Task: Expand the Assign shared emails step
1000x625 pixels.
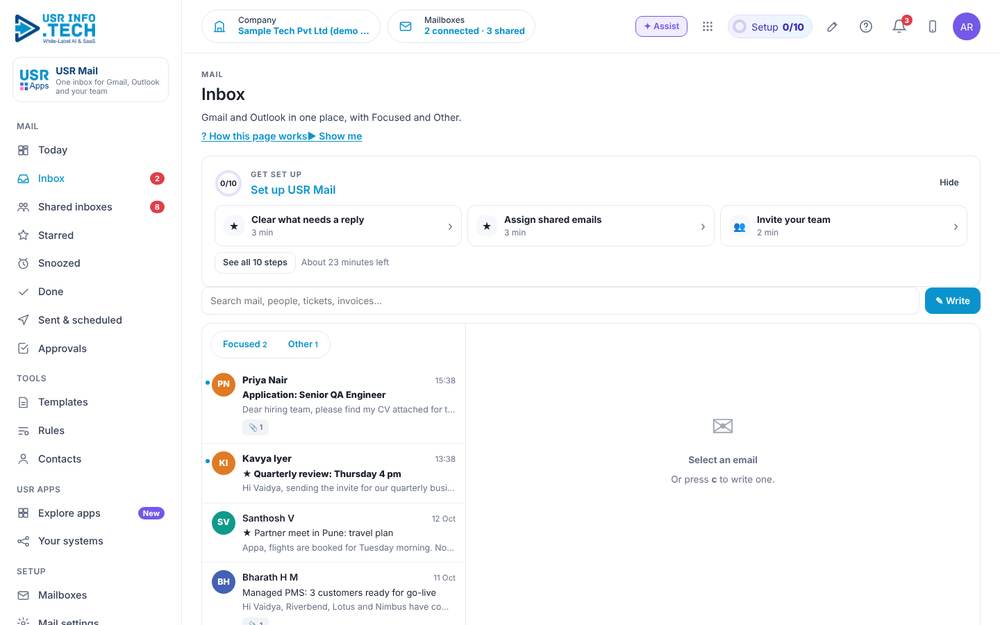Action: [x=591, y=226]
